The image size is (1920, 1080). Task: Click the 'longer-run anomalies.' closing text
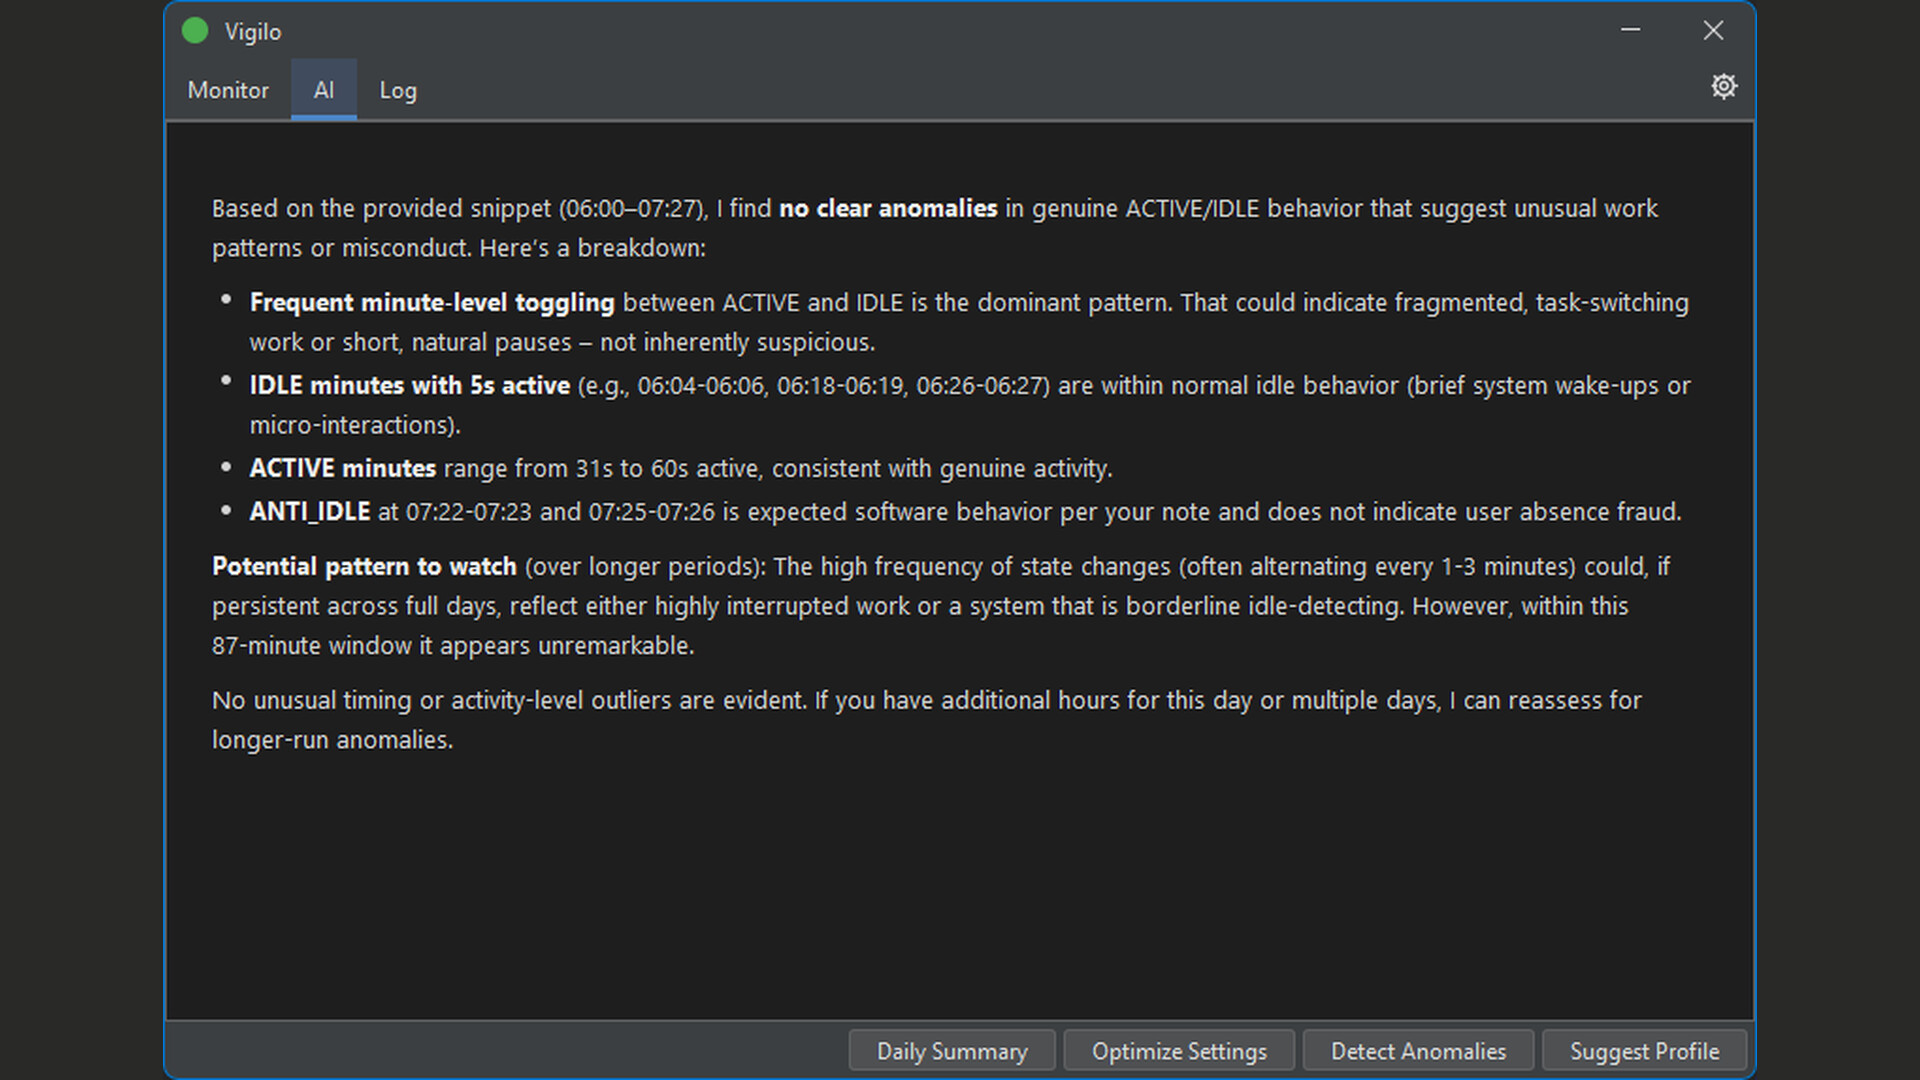click(333, 740)
